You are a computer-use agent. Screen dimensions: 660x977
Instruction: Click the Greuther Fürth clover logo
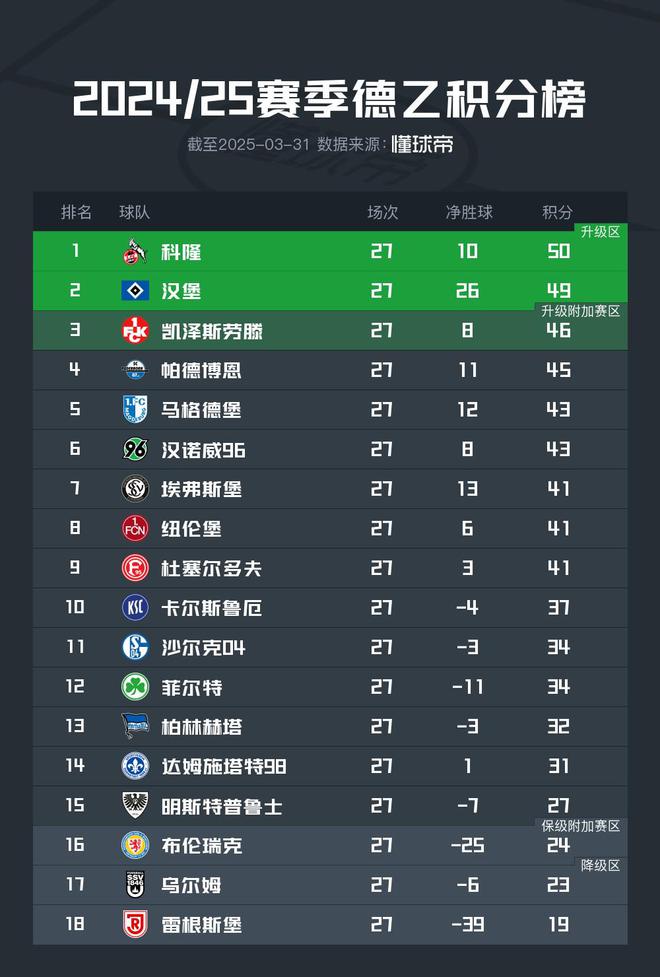pyautogui.click(x=134, y=687)
